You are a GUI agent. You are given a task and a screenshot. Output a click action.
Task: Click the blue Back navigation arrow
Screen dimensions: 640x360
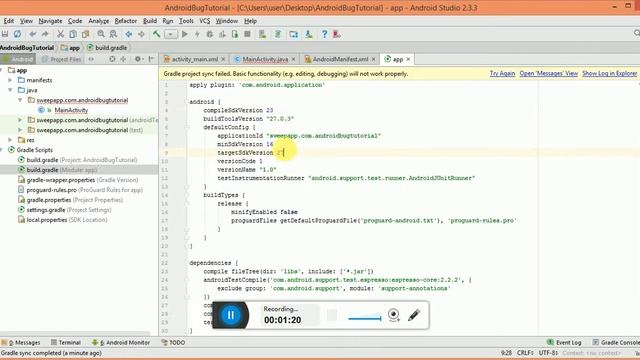pos(129,34)
